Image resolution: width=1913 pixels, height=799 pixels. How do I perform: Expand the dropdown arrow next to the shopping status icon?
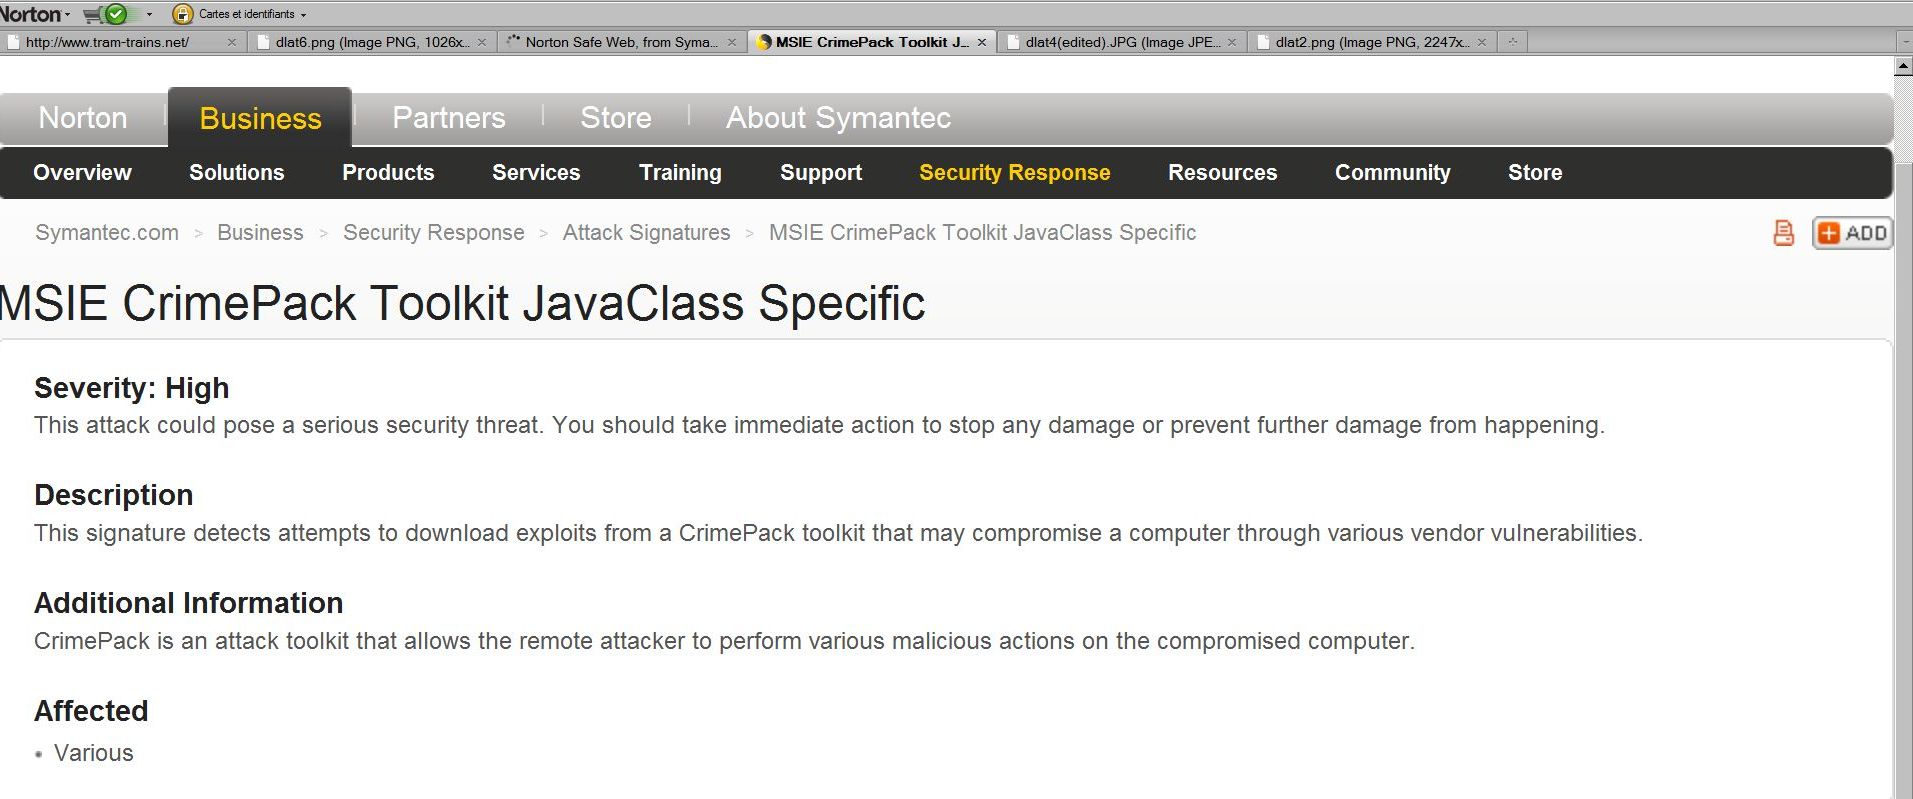pyautogui.click(x=150, y=15)
